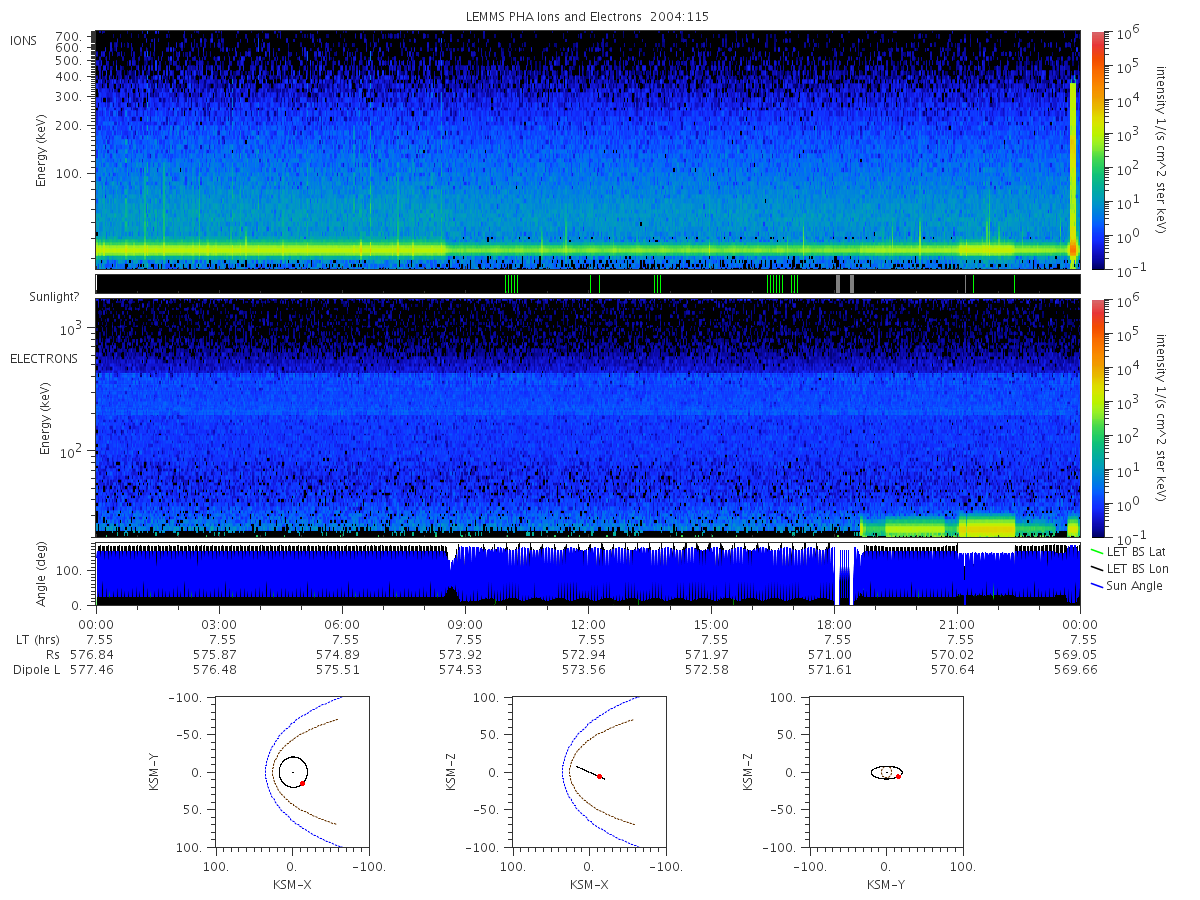Click the 200. energy tick on ions axis
1200x900 pixels.
tap(69, 126)
